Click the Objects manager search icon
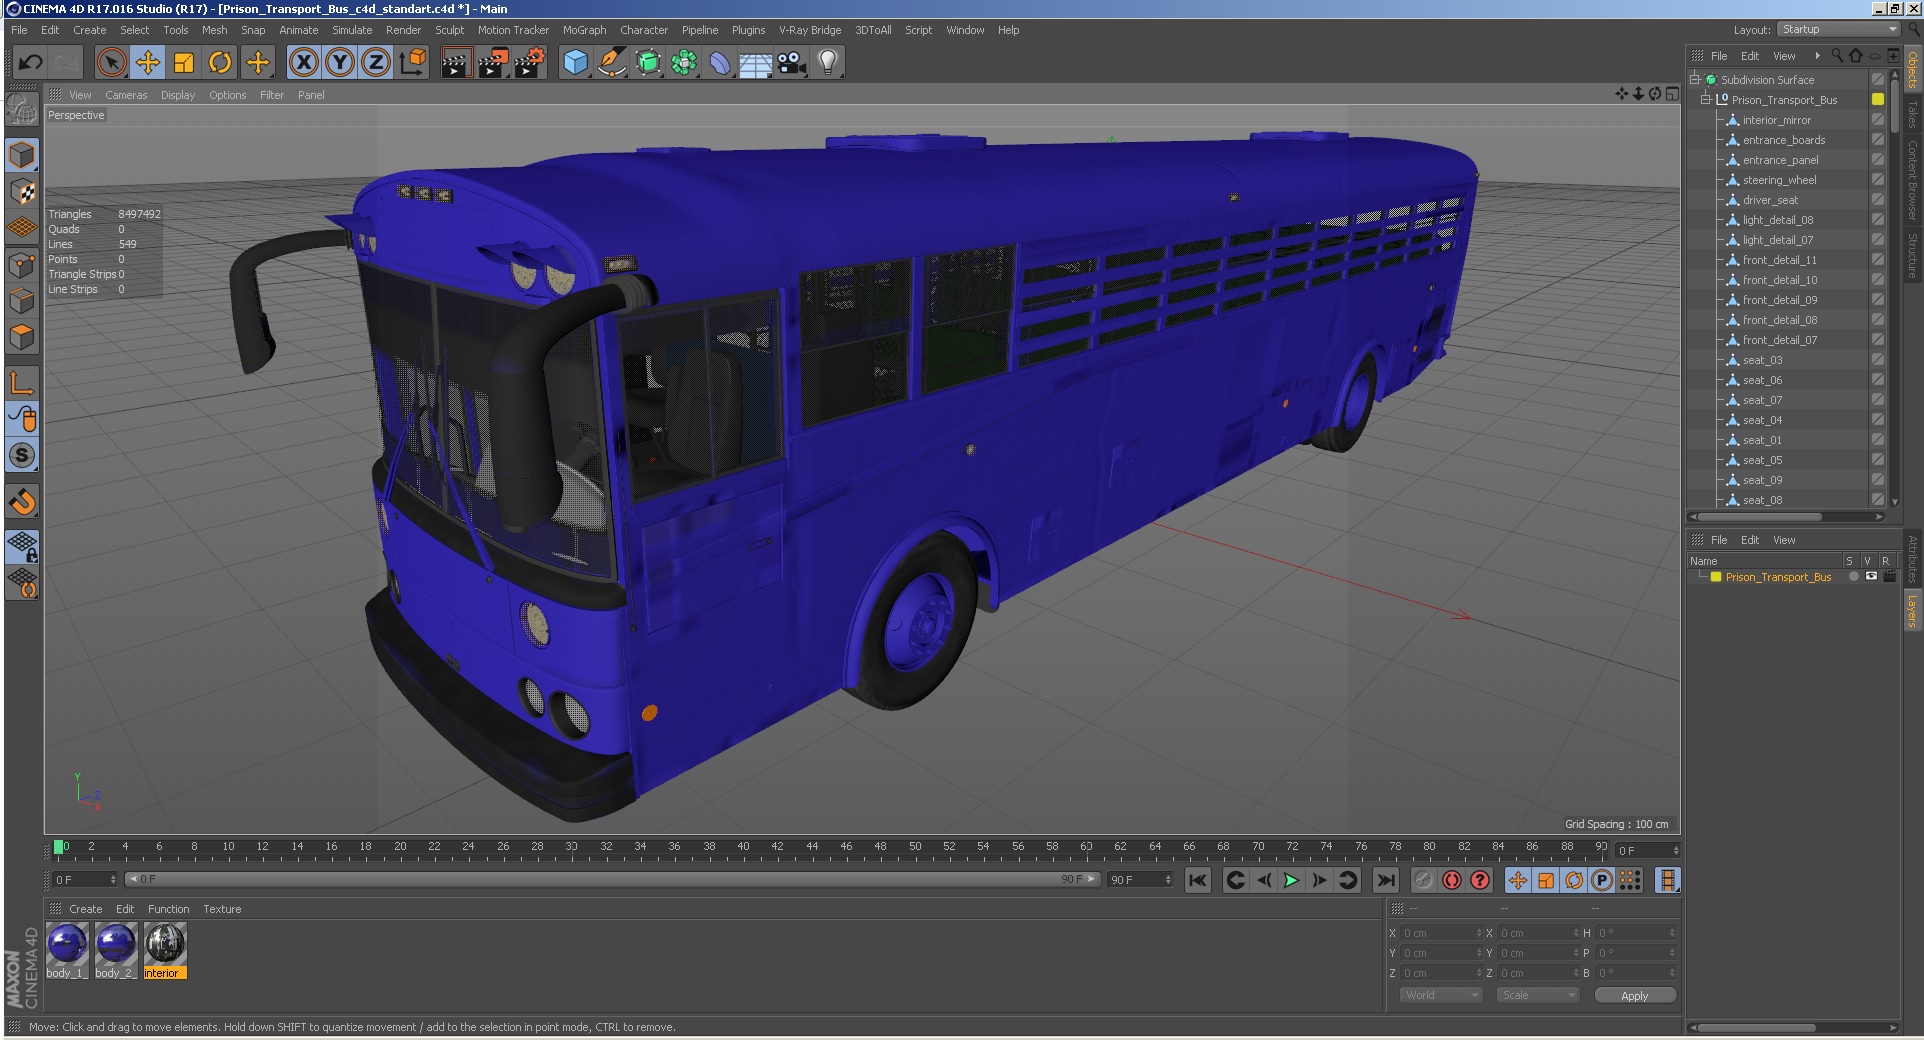Screen dimensions: 1924x1040 click(1837, 56)
